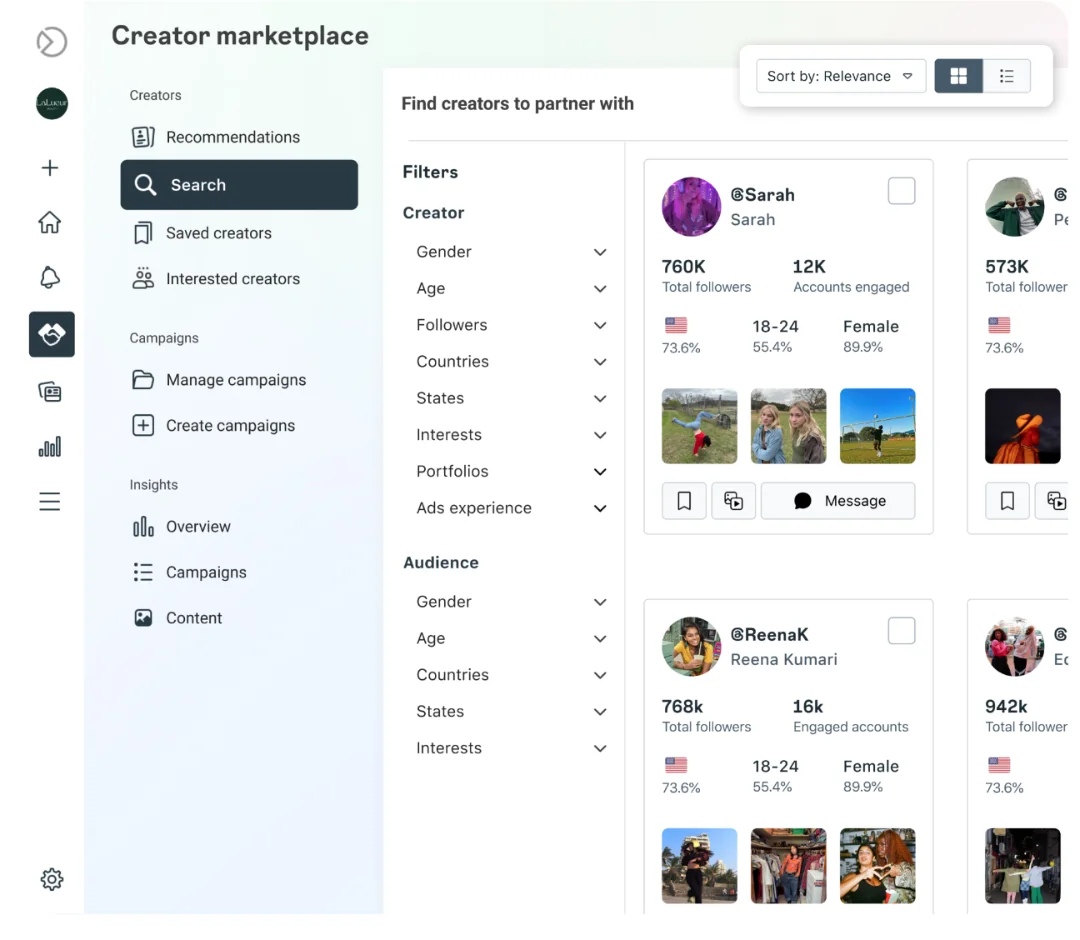
Task: Click the app logo at the top of the left rail
Action: pyautogui.click(x=52, y=42)
